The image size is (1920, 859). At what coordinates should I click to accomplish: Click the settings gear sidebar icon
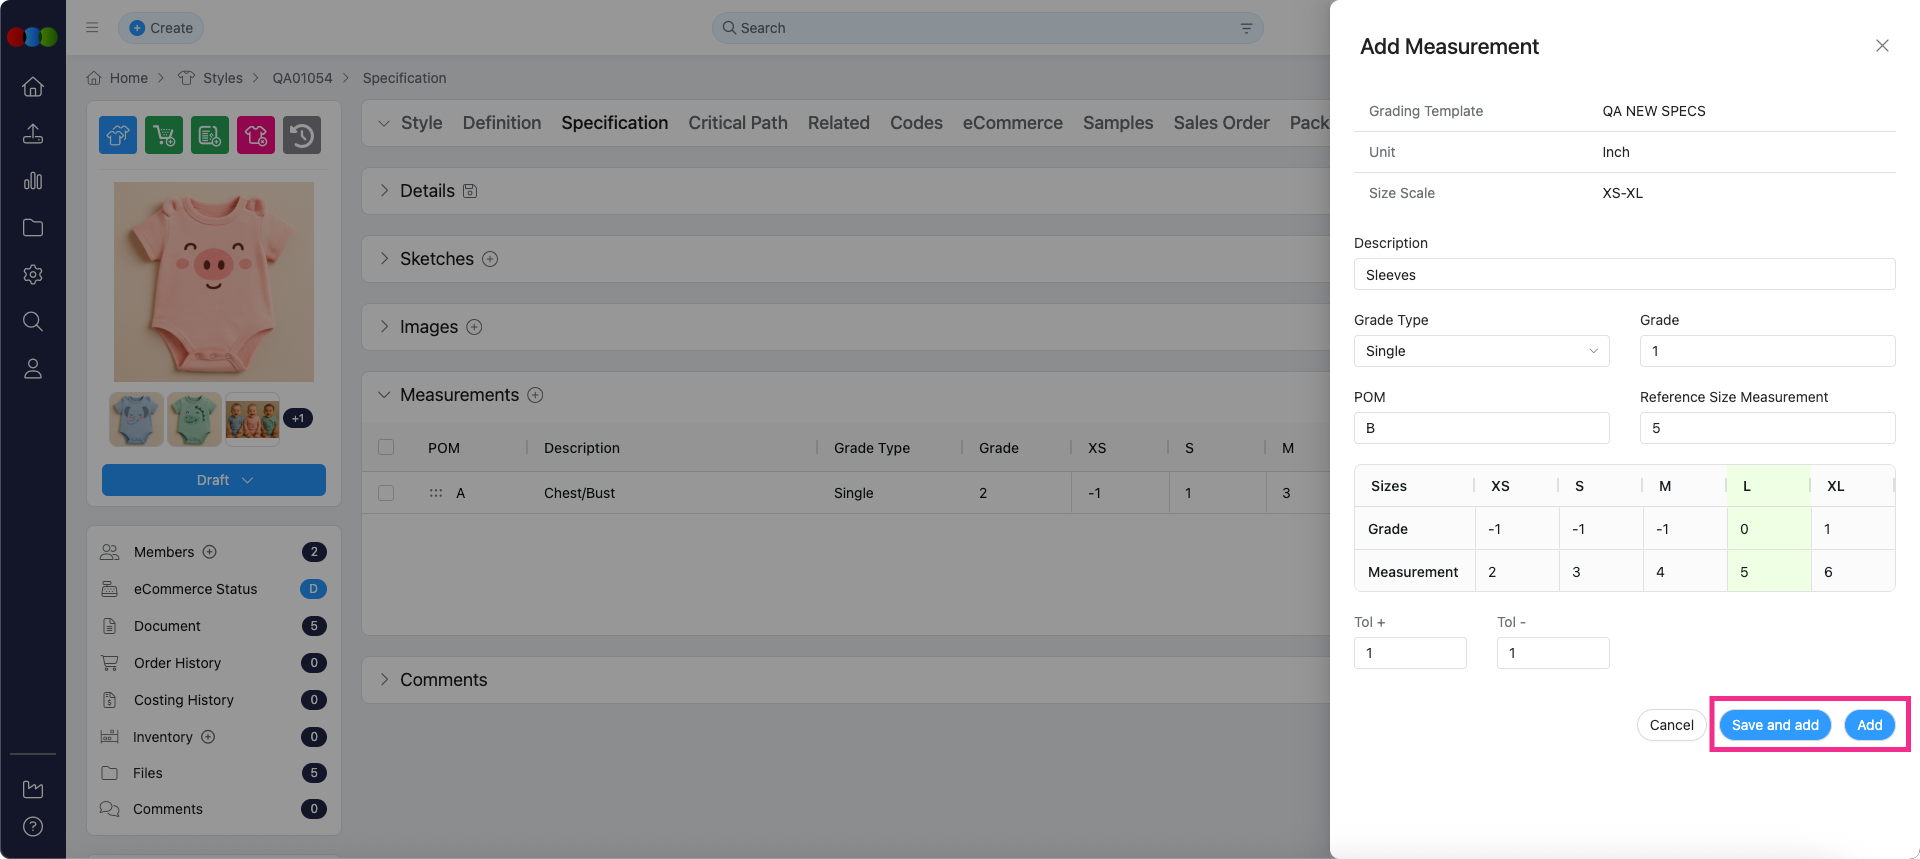click(x=33, y=275)
